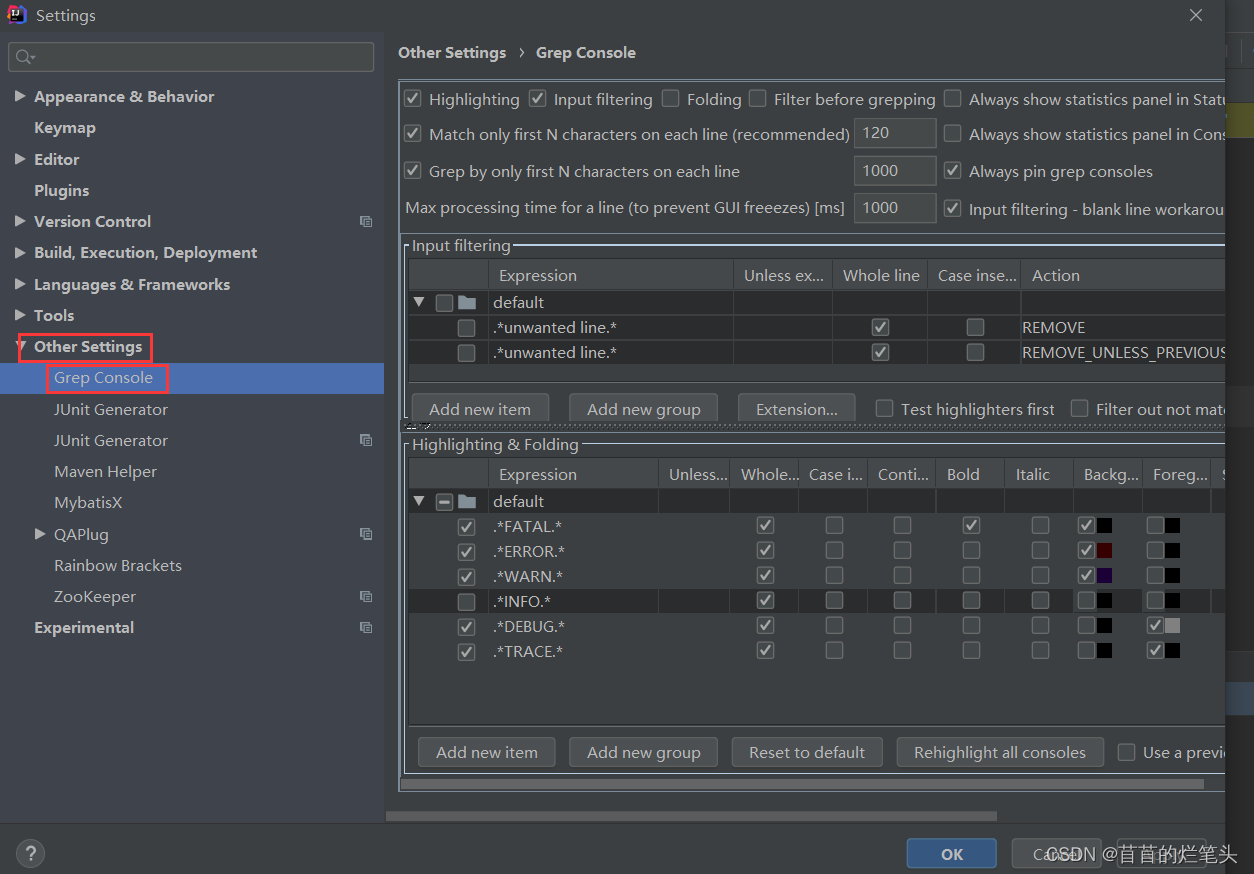Screen dimensions: 1254x874
Task: Click the REMOVE action cell
Action: pos(1123,327)
